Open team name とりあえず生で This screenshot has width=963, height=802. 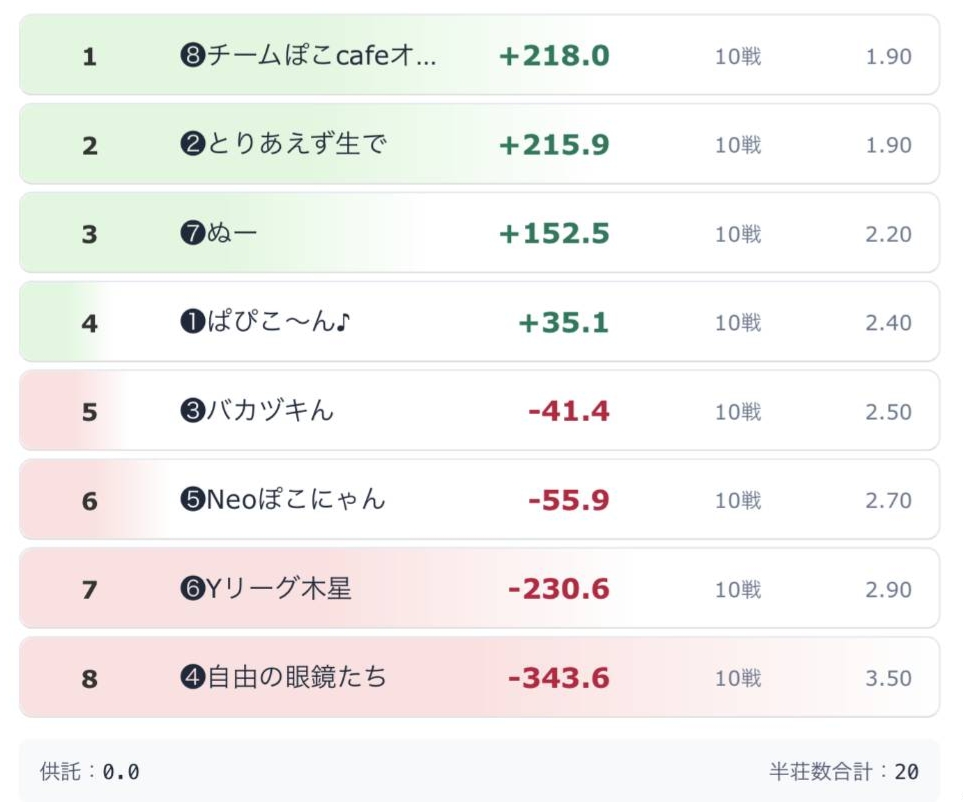[296, 145]
